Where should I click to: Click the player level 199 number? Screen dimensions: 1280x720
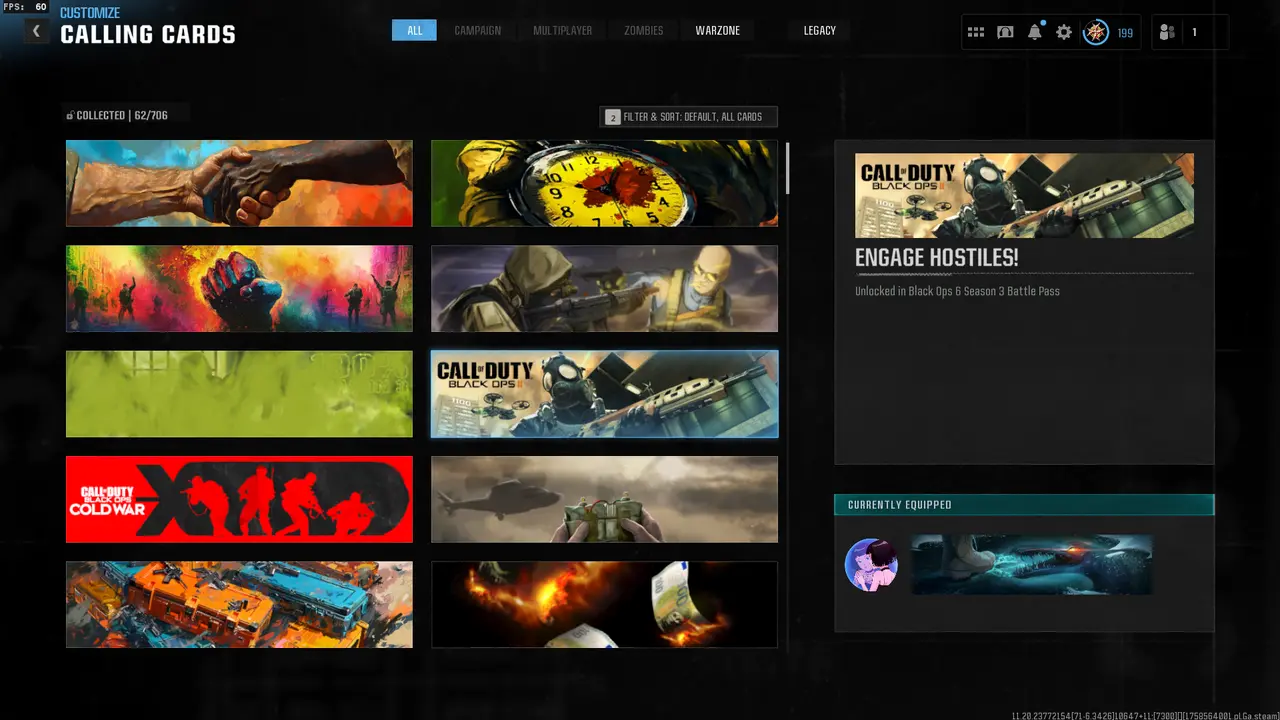(1125, 33)
